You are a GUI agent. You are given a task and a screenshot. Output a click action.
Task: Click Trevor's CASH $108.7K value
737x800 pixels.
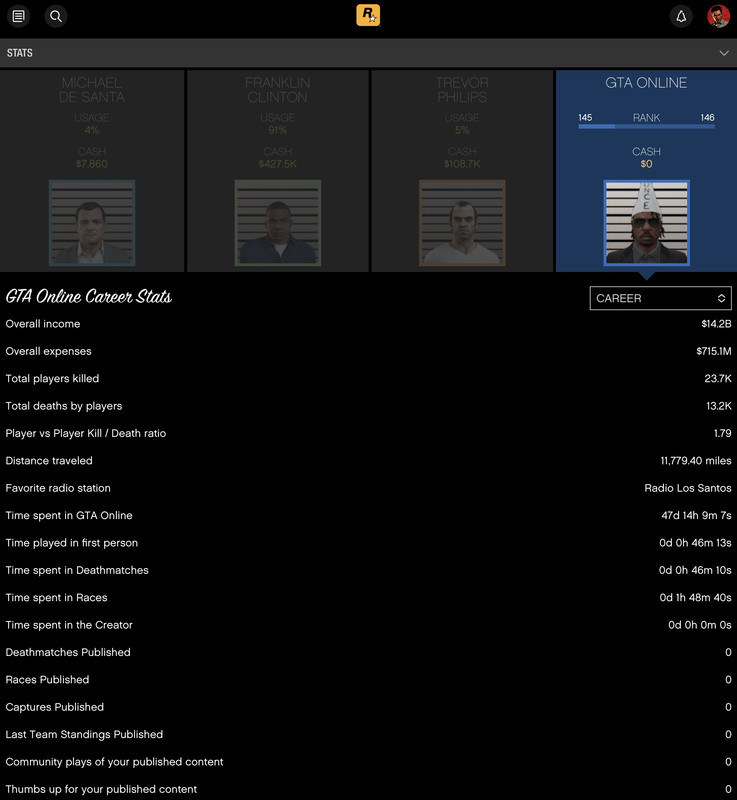point(462,164)
